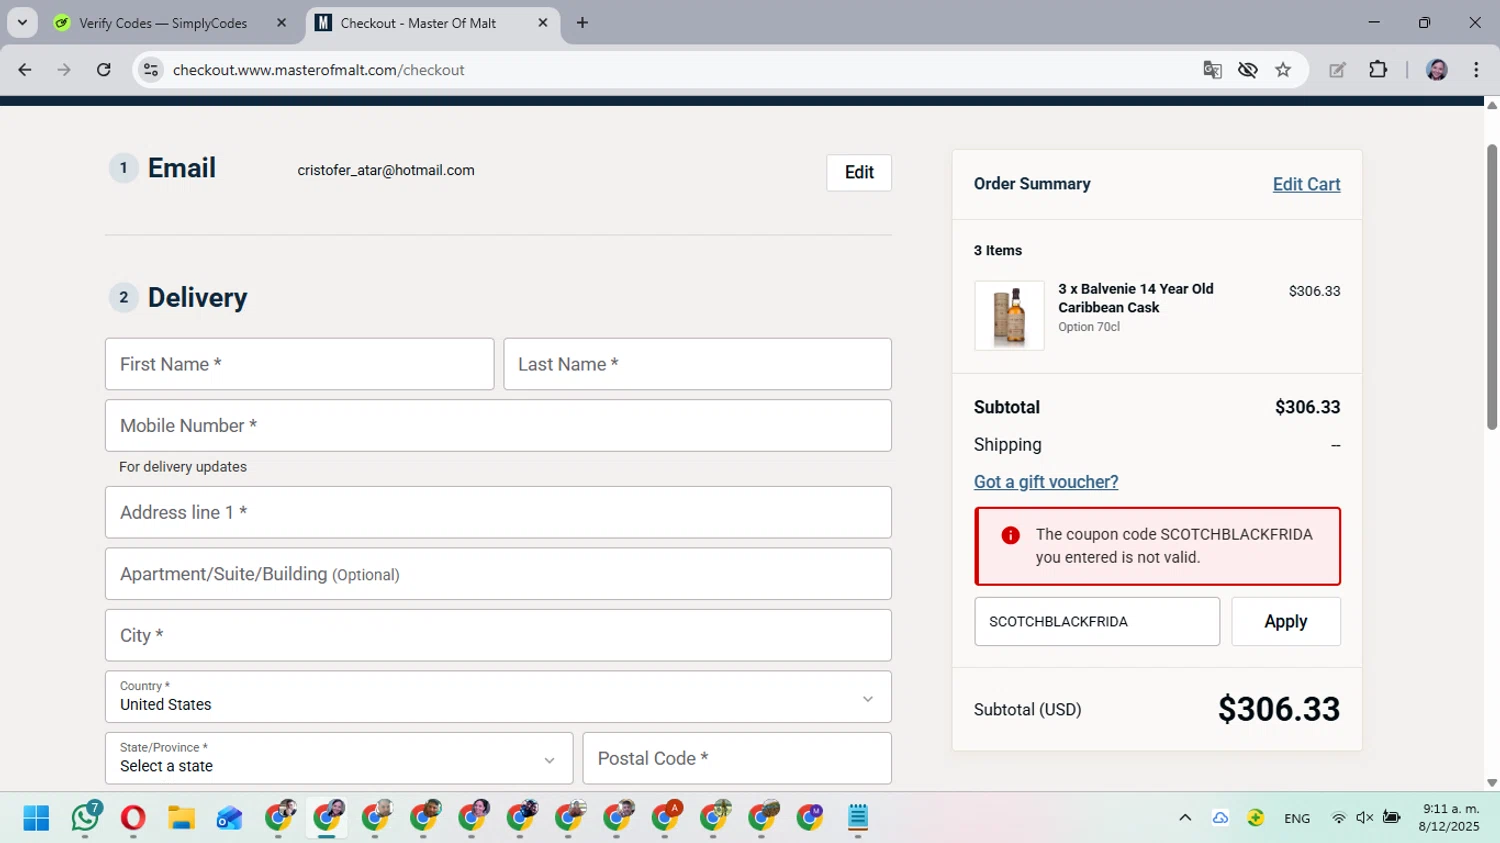1500x843 pixels.
Task: Click the green and yellow system tray icon
Action: [x=1256, y=818]
